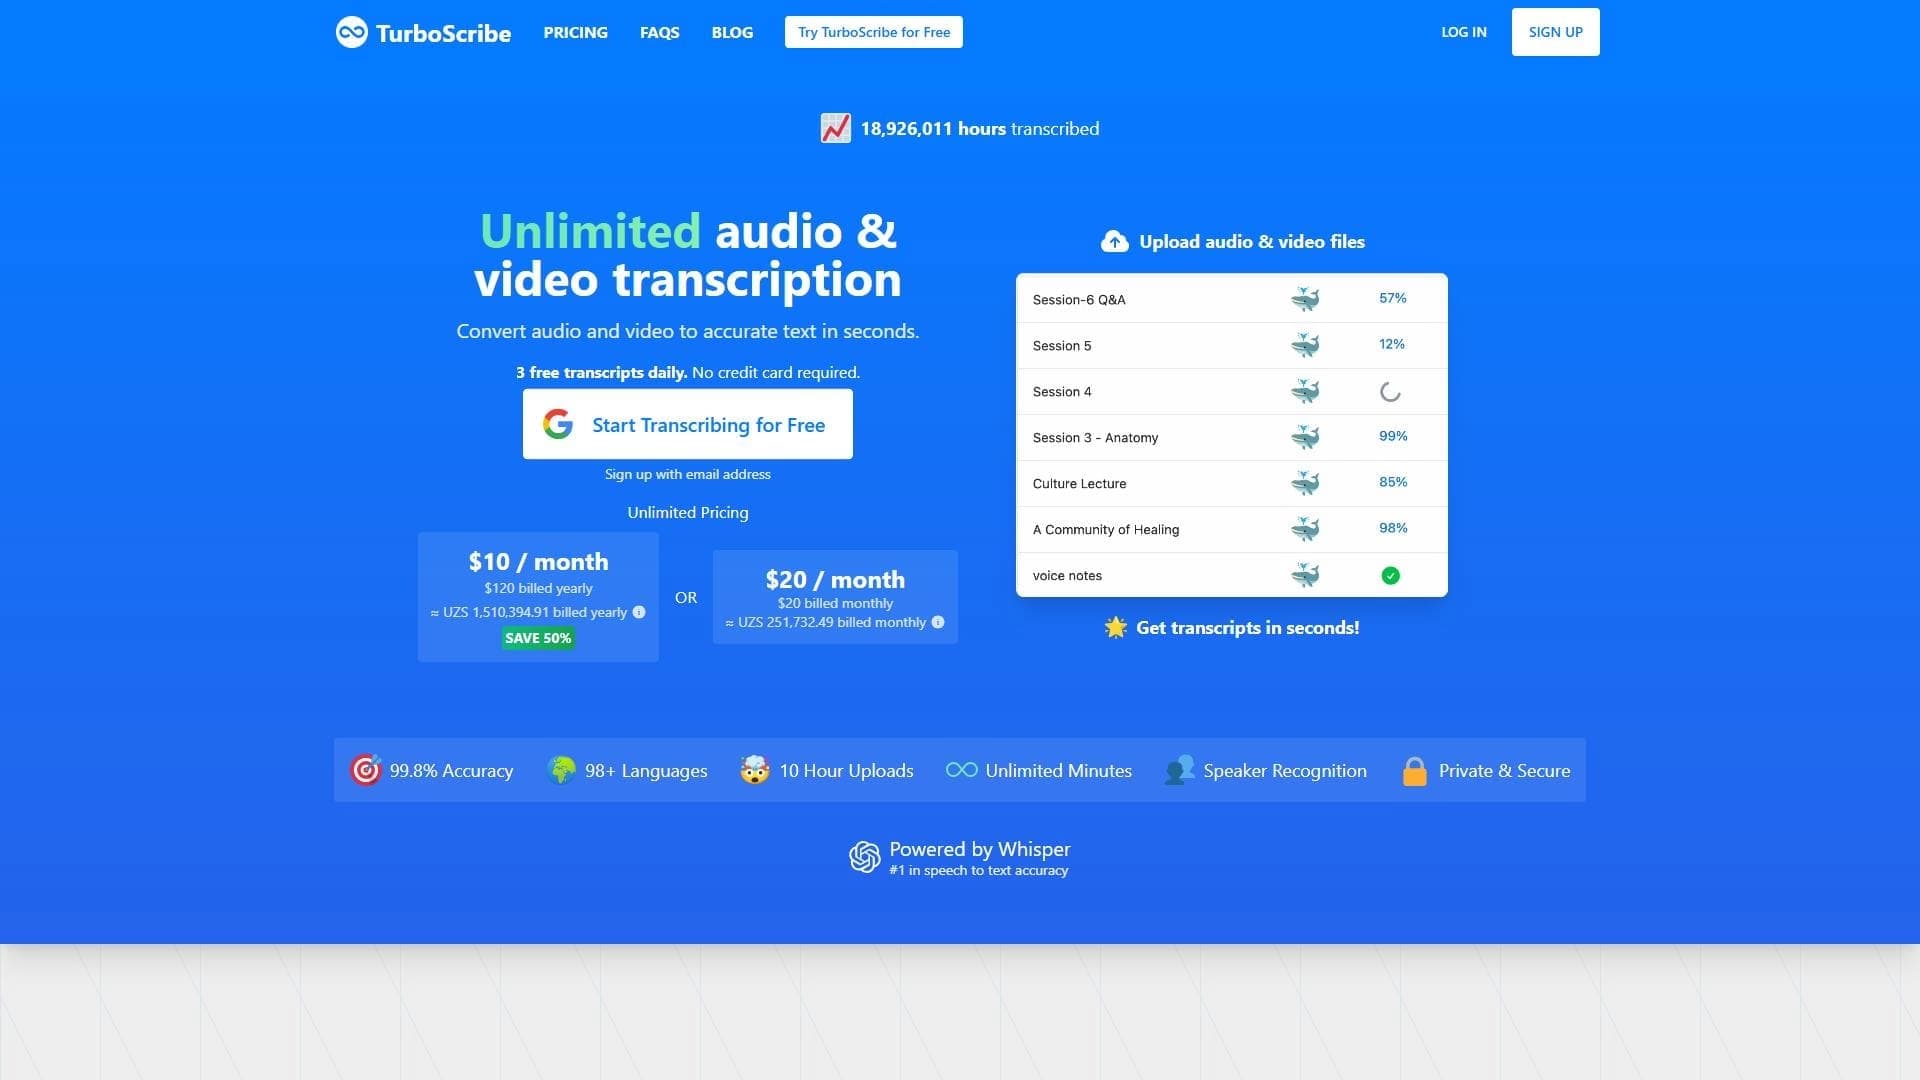Click the star icon beside Get transcripts in seconds
Viewport: 1920px width, 1080px height.
pyautogui.click(x=1115, y=627)
